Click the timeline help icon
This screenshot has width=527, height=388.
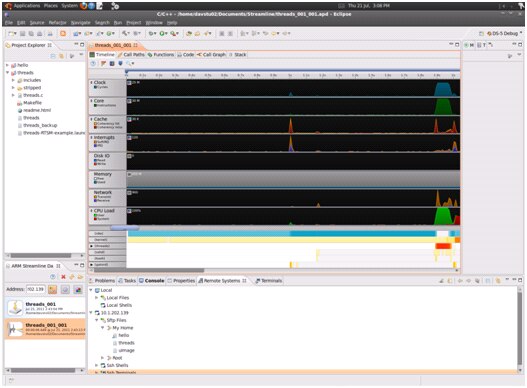coord(93,63)
